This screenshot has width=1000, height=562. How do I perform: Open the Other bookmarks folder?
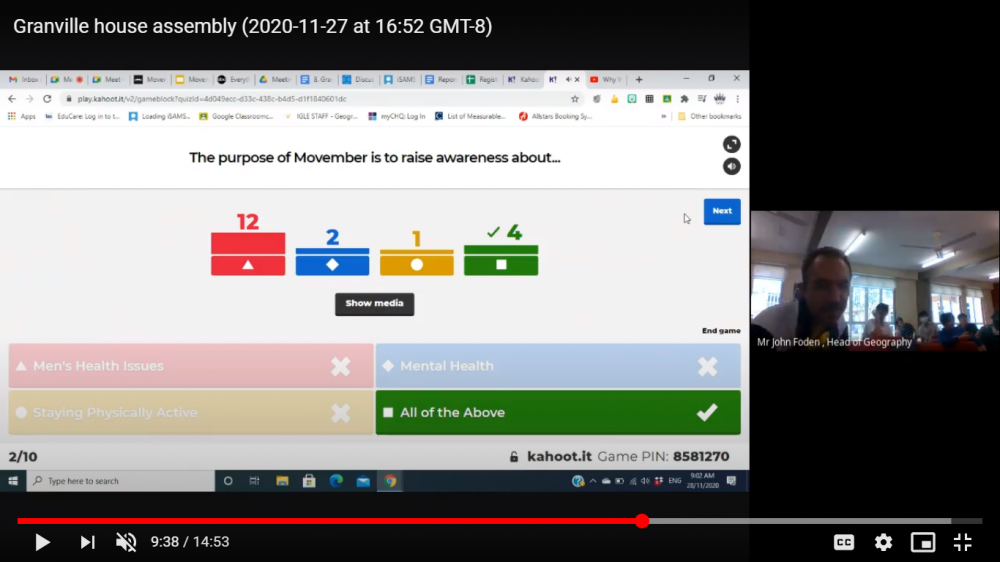pyautogui.click(x=709, y=116)
